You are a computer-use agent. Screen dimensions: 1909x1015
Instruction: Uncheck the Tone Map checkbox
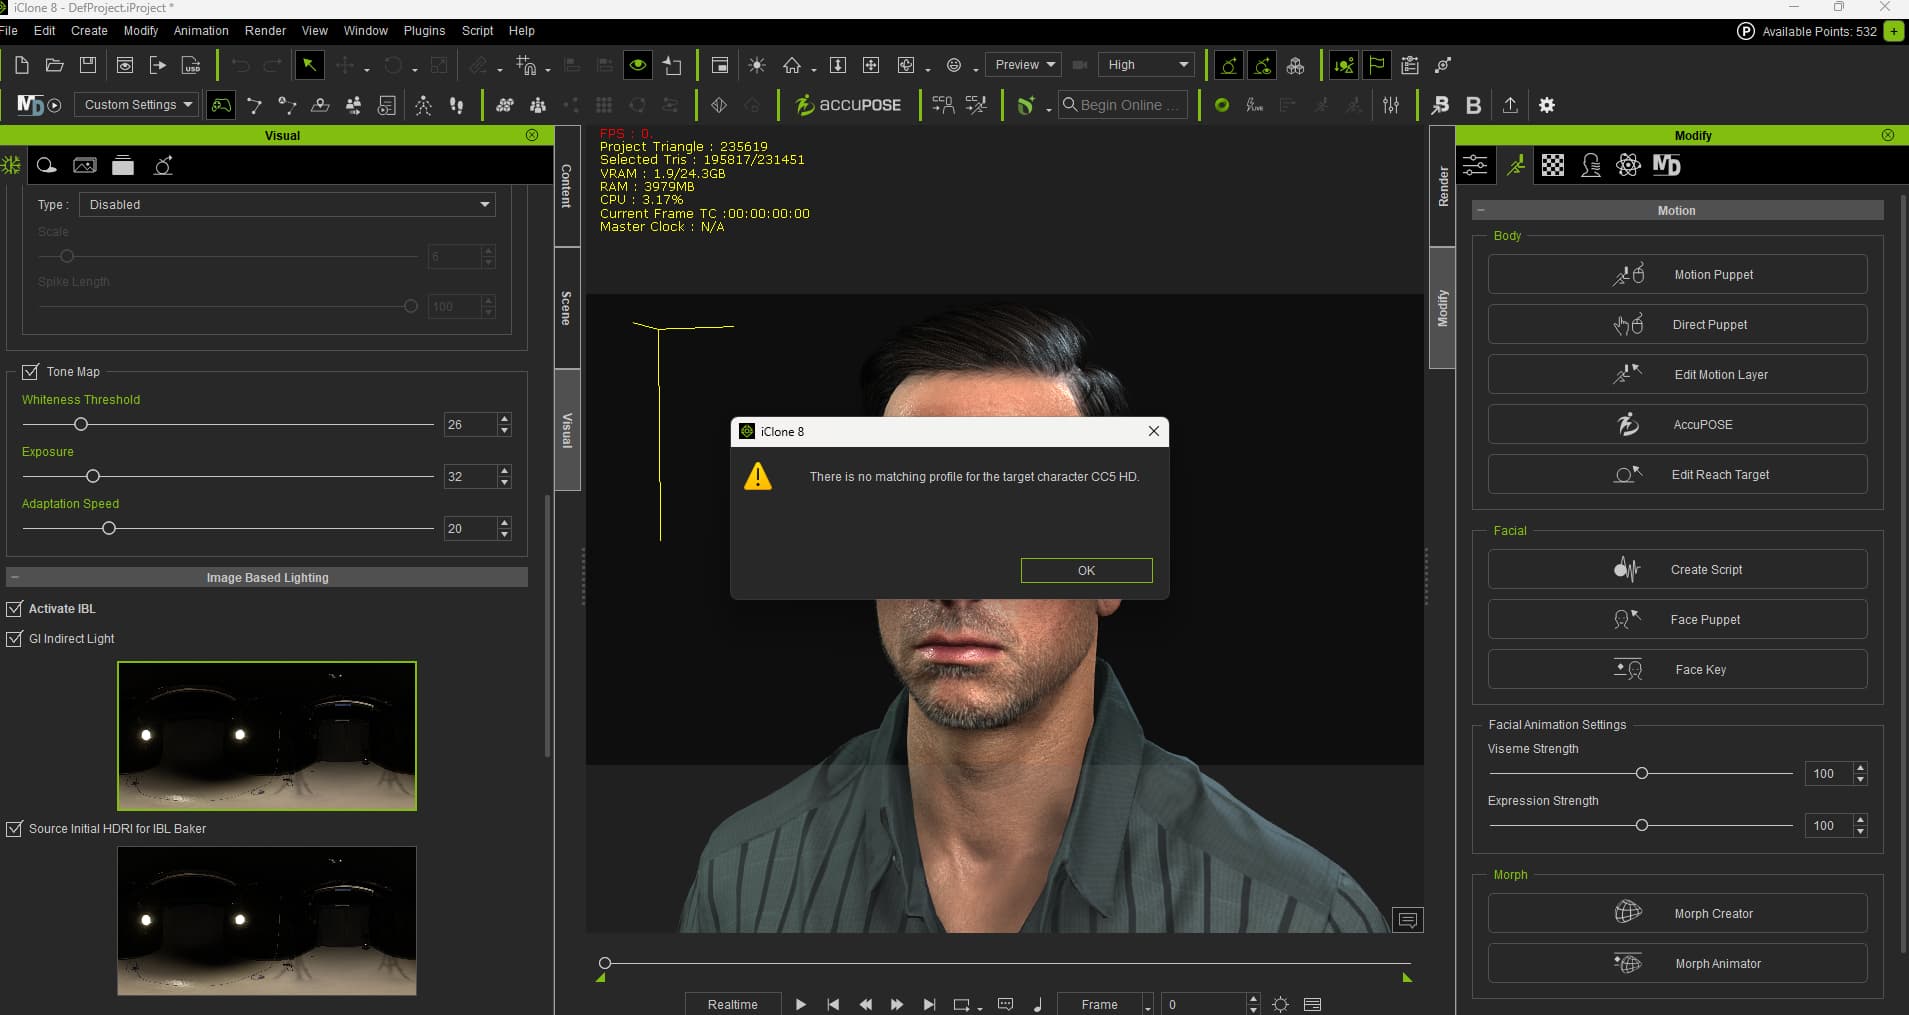pos(30,371)
